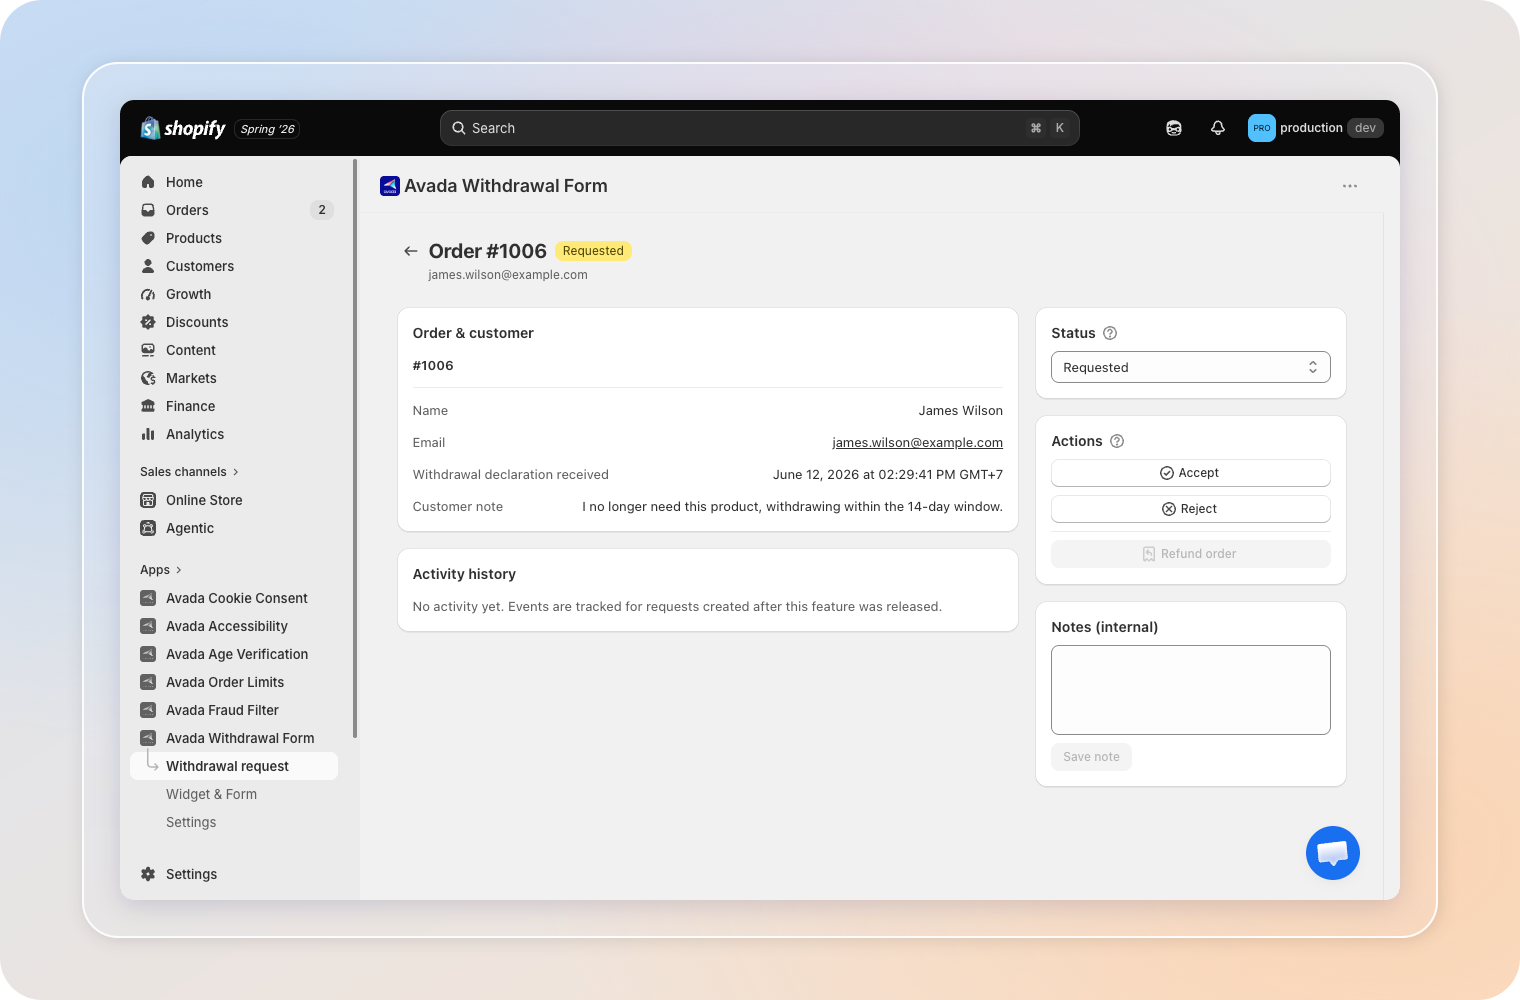The width and height of the screenshot is (1520, 1000).
Task: Click the Orders inbox icon
Action: click(148, 210)
